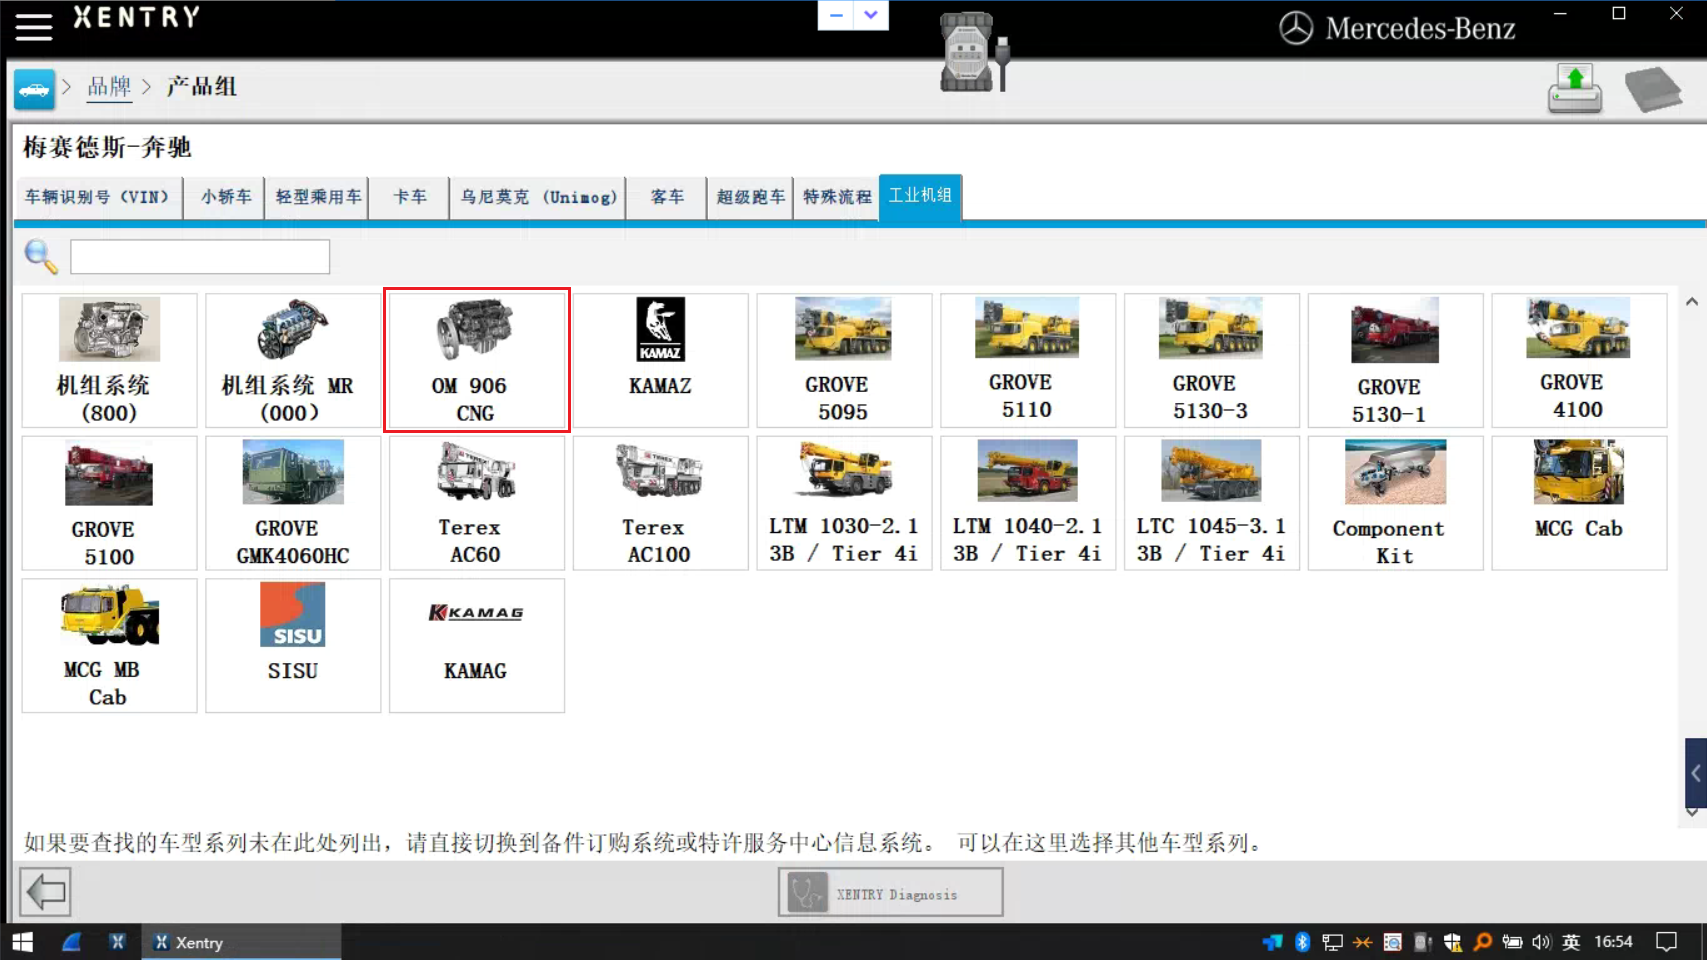
Task: Open the Windows notification center
Action: pos(1666,942)
